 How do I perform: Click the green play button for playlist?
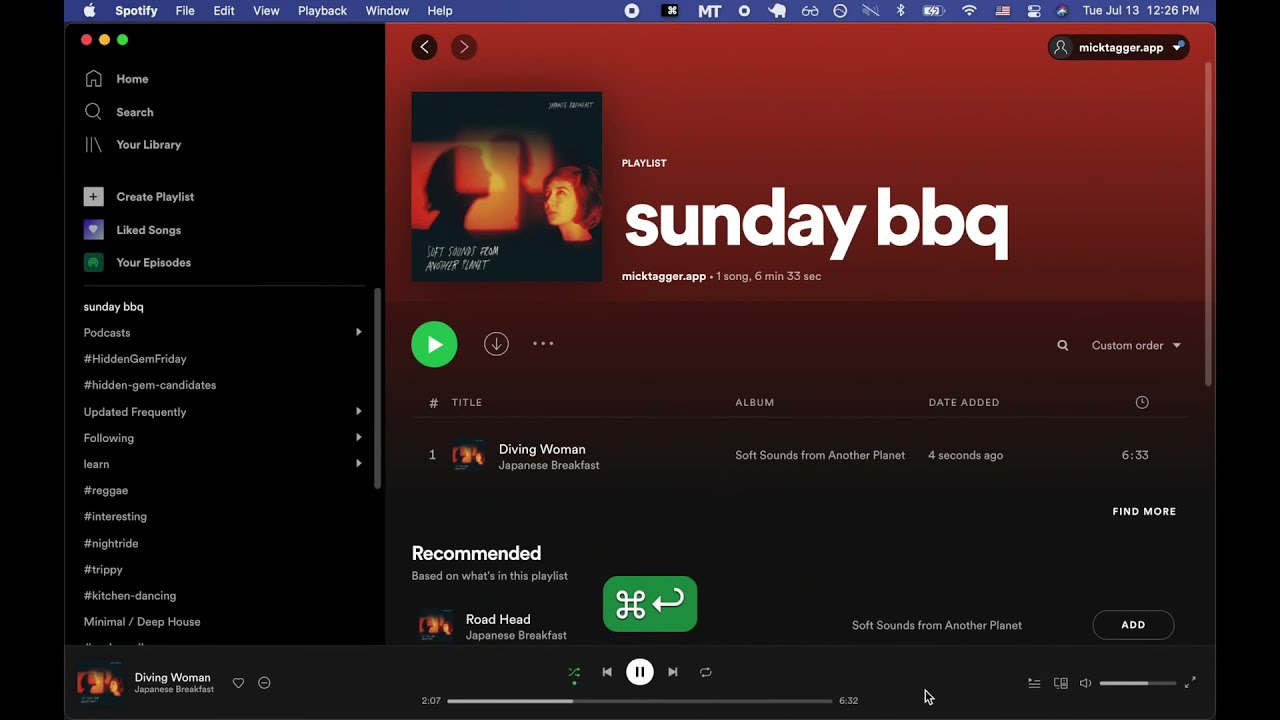pyautogui.click(x=434, y=344)
